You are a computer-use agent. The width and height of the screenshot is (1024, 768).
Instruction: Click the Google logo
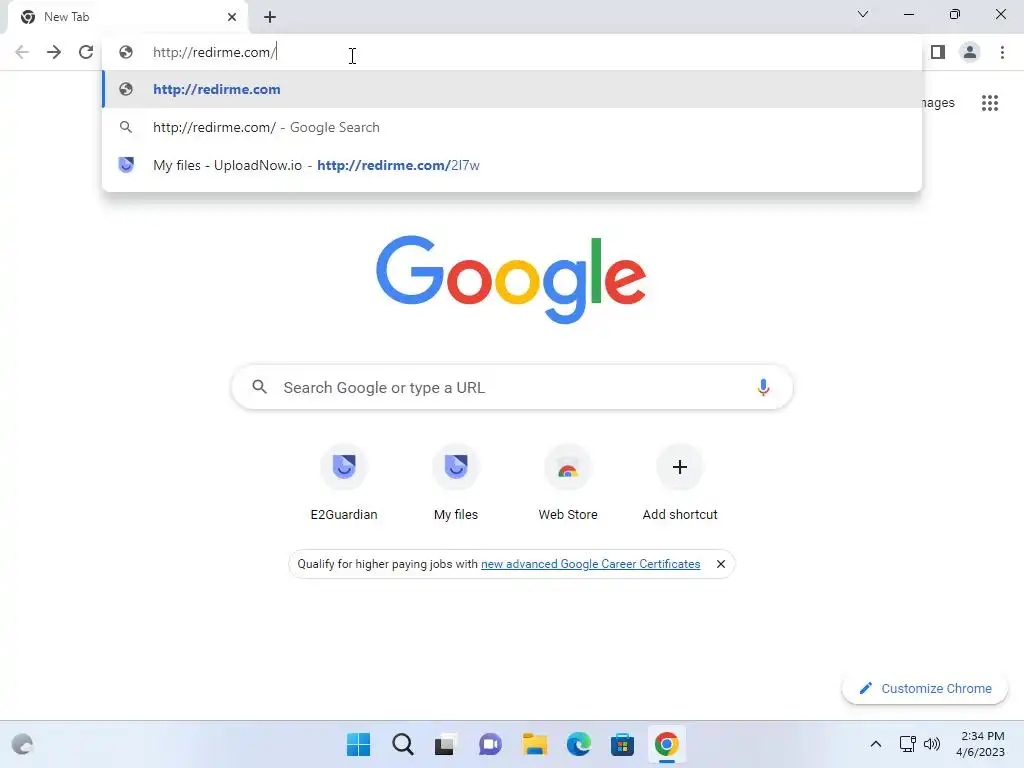coord(511,280)
